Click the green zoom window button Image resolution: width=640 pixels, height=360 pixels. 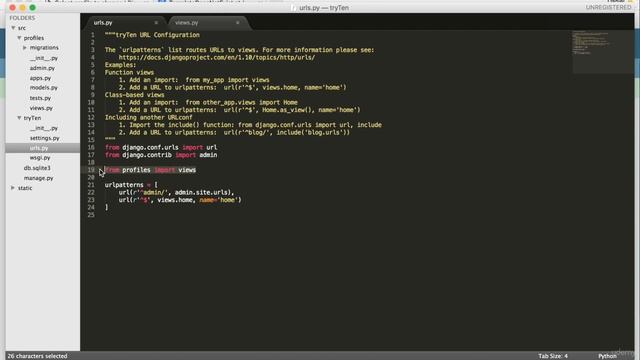click(33, 7)
